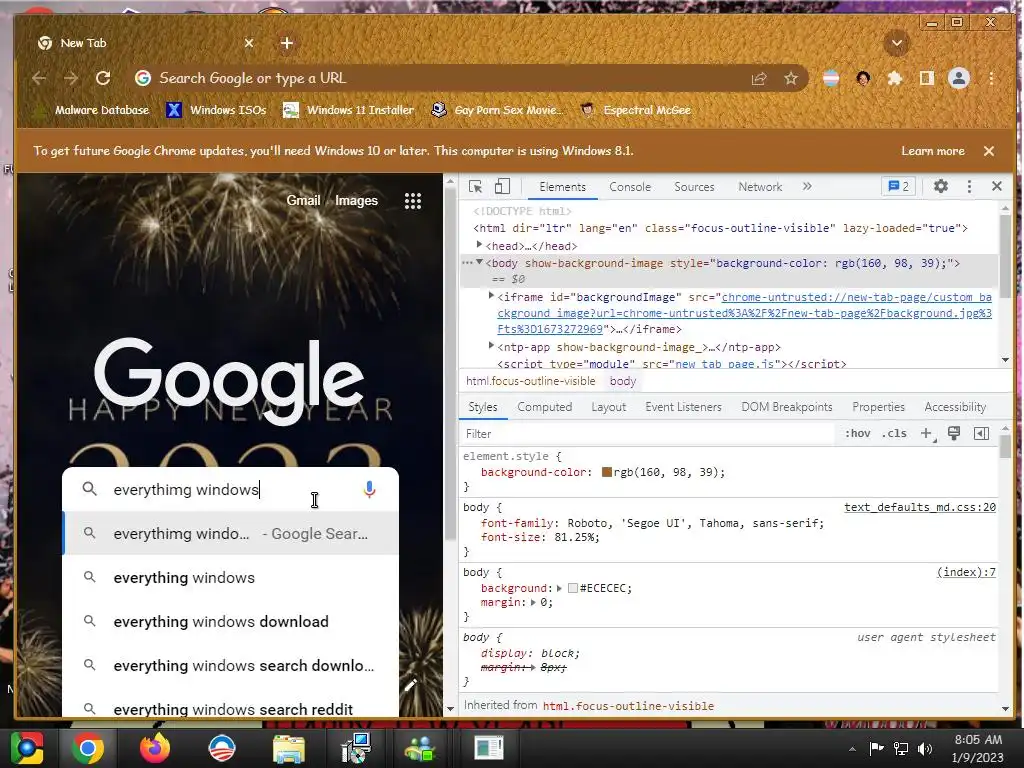The width and height of the screenshot is (1024, 768).
Task: Click Learn more in the update infobar
Action: 933,151
